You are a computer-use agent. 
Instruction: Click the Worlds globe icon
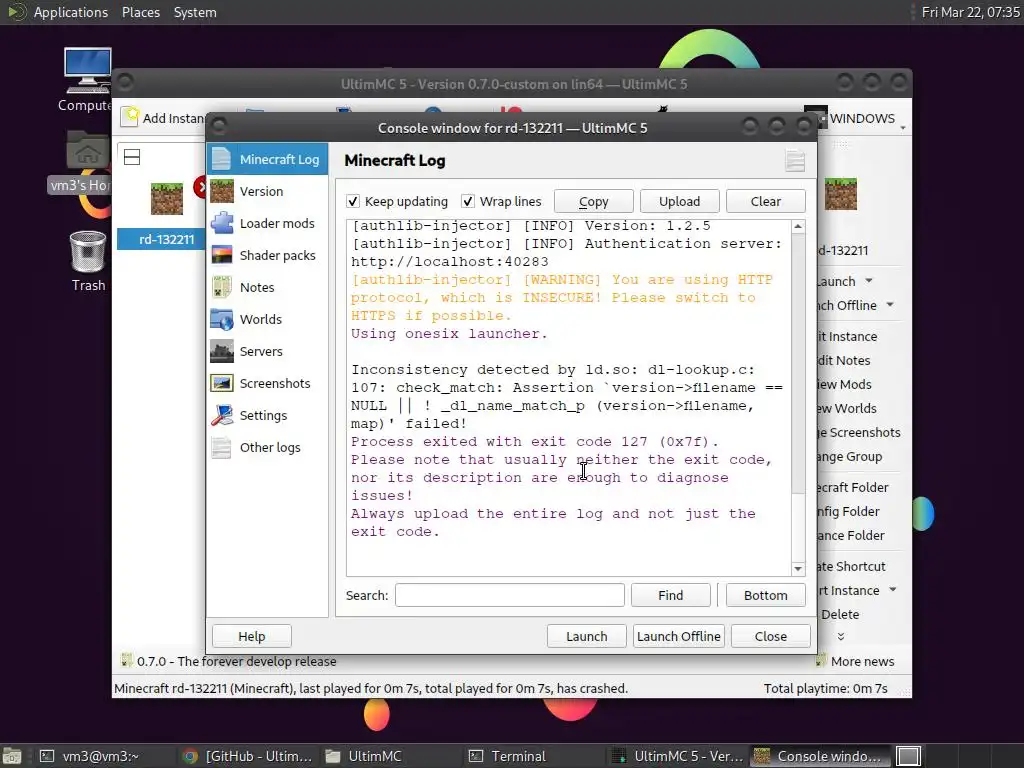click(x=221, y=319)
